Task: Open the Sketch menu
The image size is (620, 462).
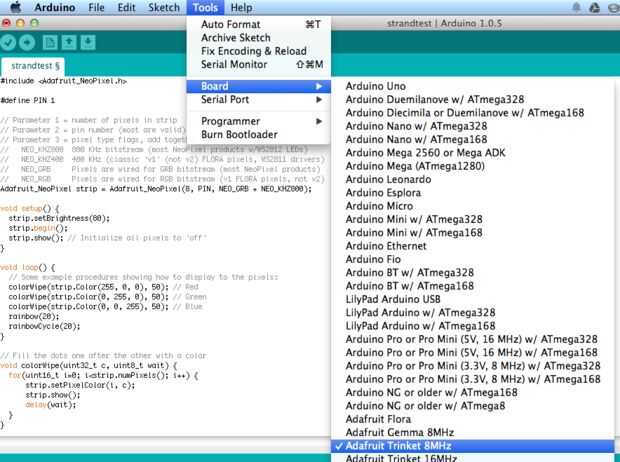Action: pyautogui.click(x=164, y=8)
